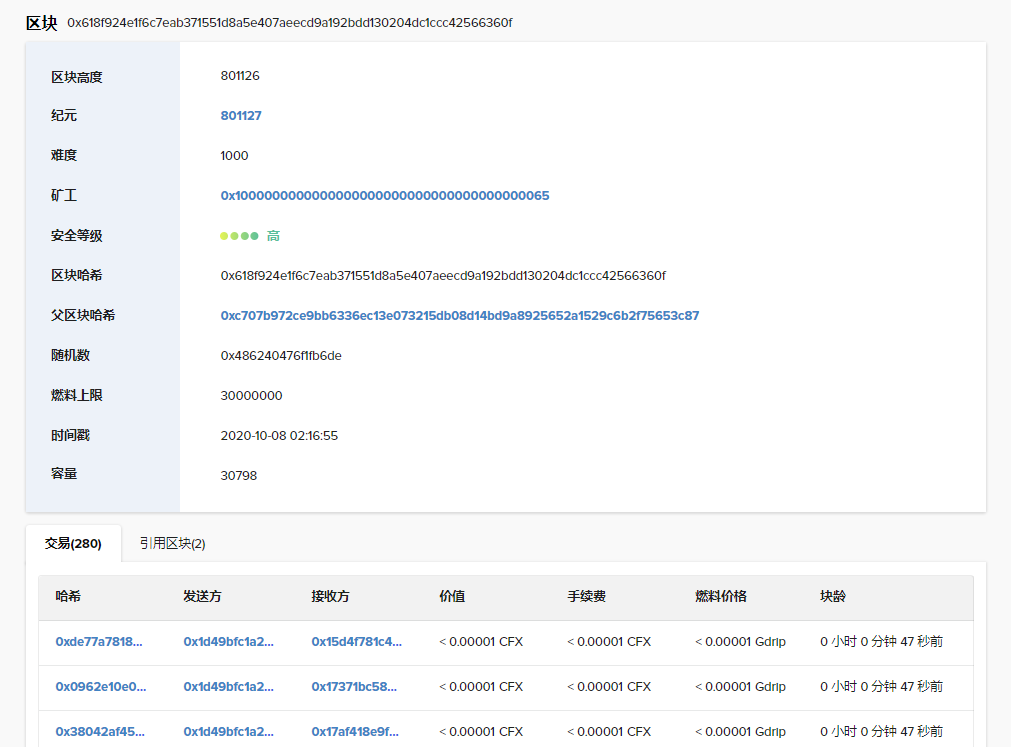Open the miner address 0x1000…0065 link

point(385,196)
